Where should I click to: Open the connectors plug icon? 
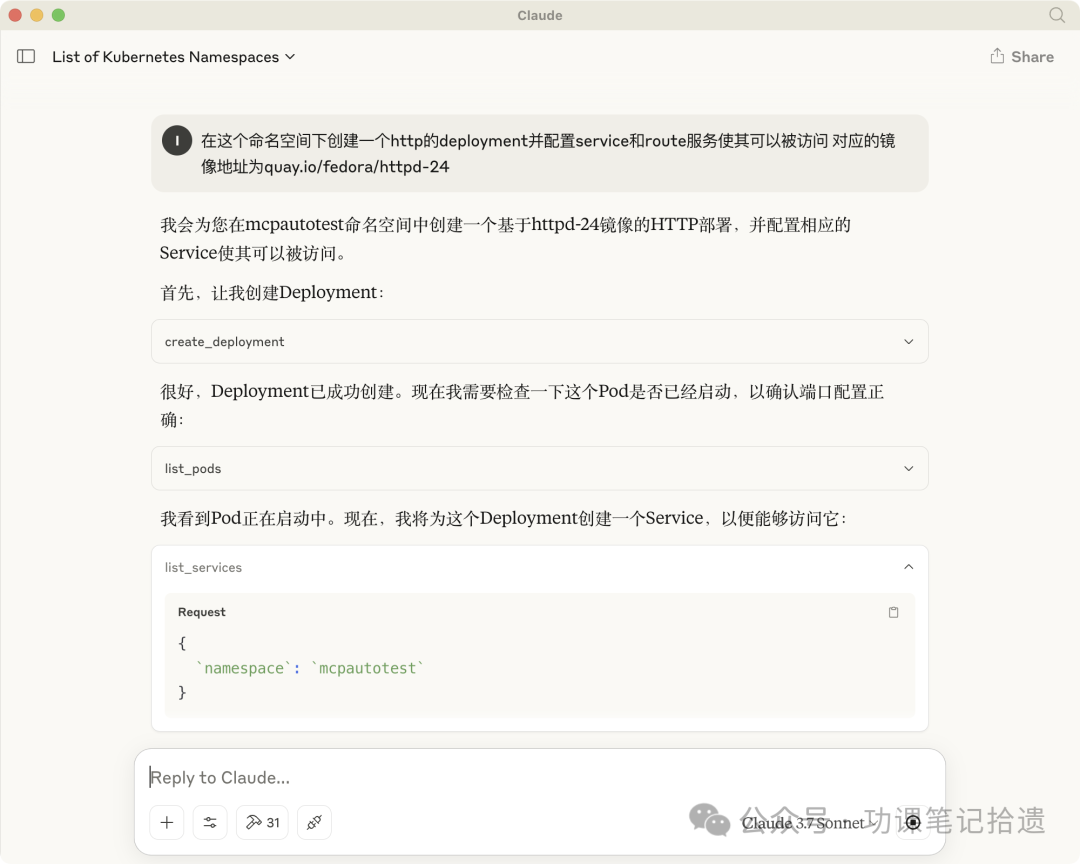[x=314, y=822]
